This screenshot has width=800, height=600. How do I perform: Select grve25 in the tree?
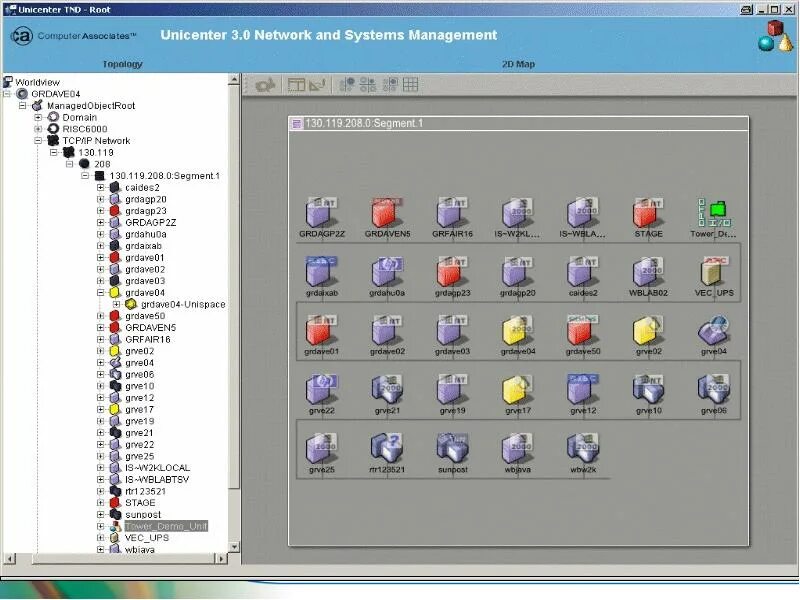(140, 457)
